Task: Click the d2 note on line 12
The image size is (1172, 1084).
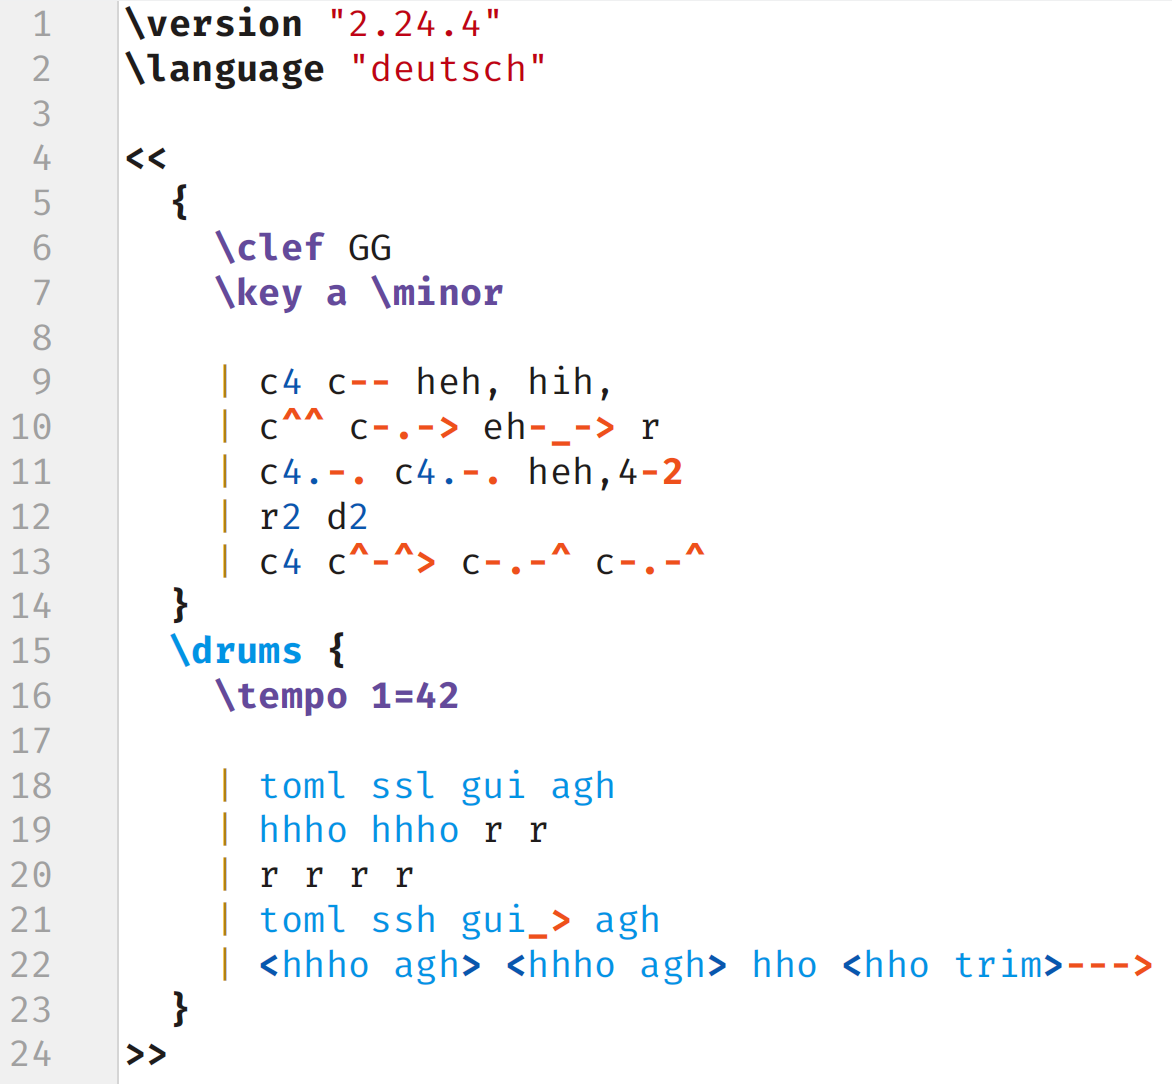Action: [x=347, y=517]
